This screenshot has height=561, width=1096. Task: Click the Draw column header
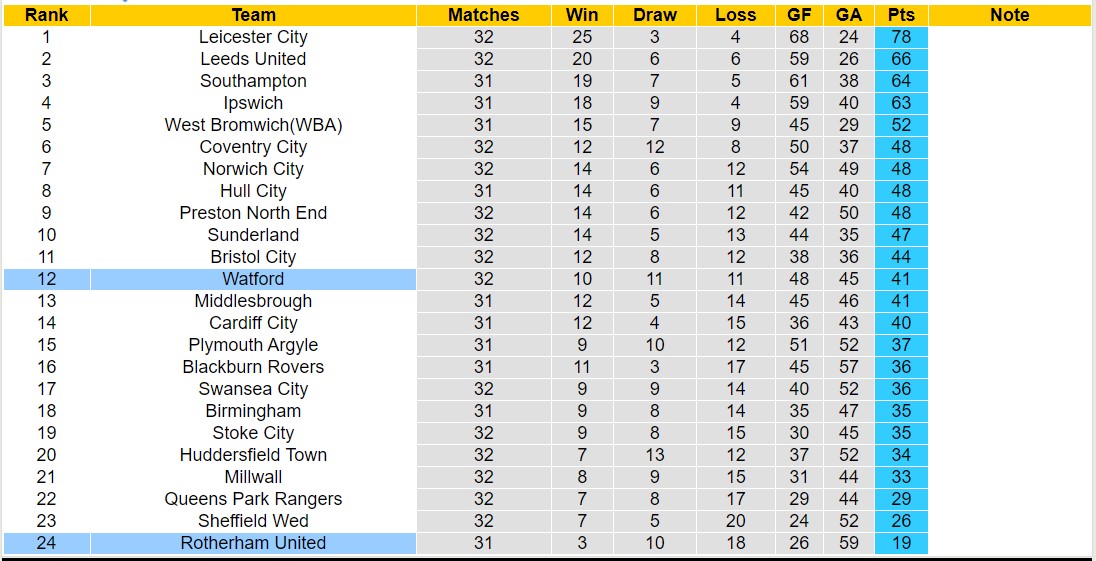click(x=655, y=15)
